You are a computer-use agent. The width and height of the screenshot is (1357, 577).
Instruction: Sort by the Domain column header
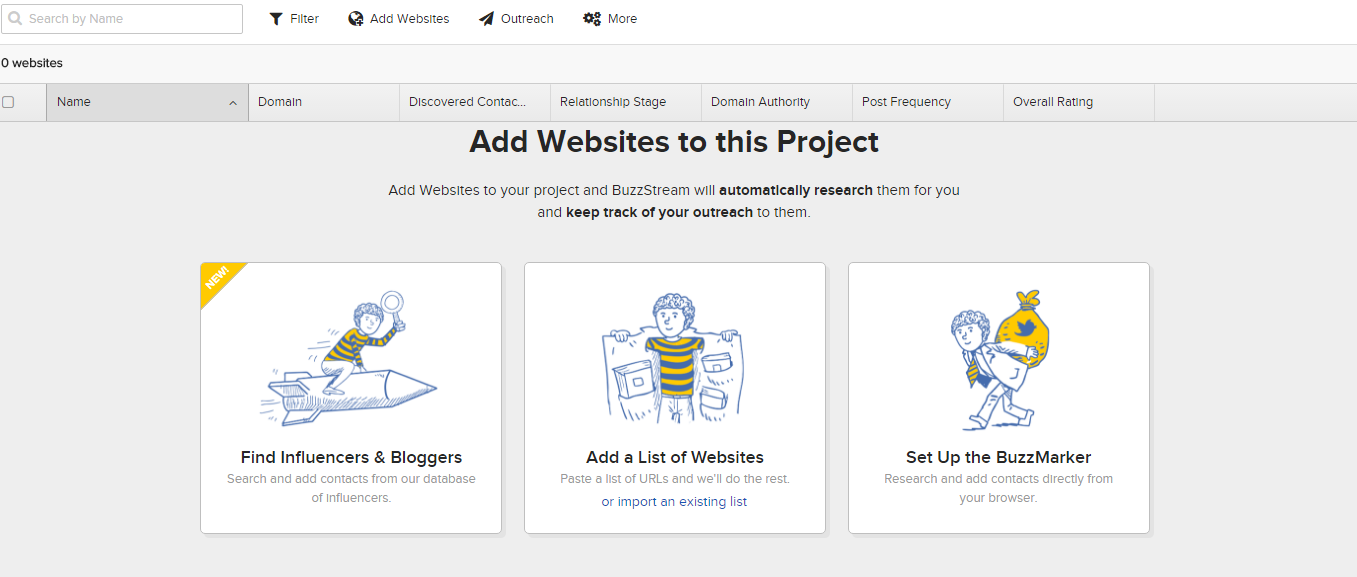[324, 102]
